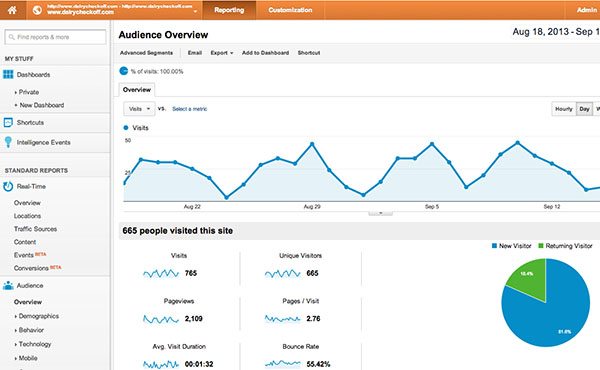The image size is (600, 370).
Task: Open the website account selector dropdown
Action: coord(195,11)
